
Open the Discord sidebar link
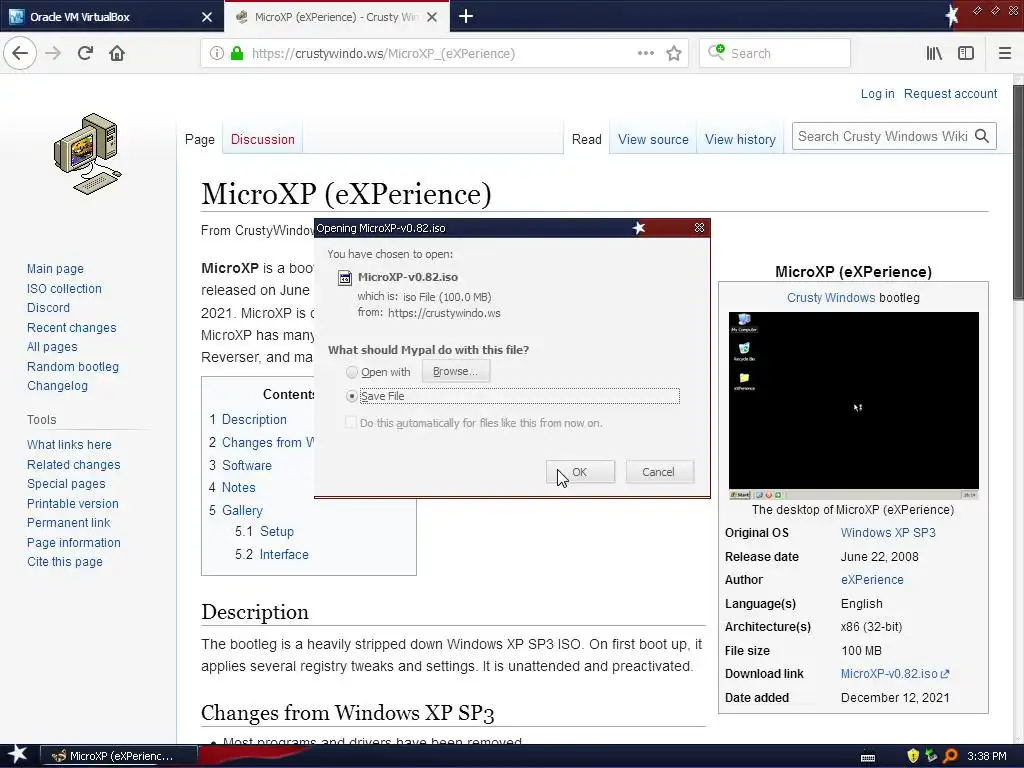point(48,308)
